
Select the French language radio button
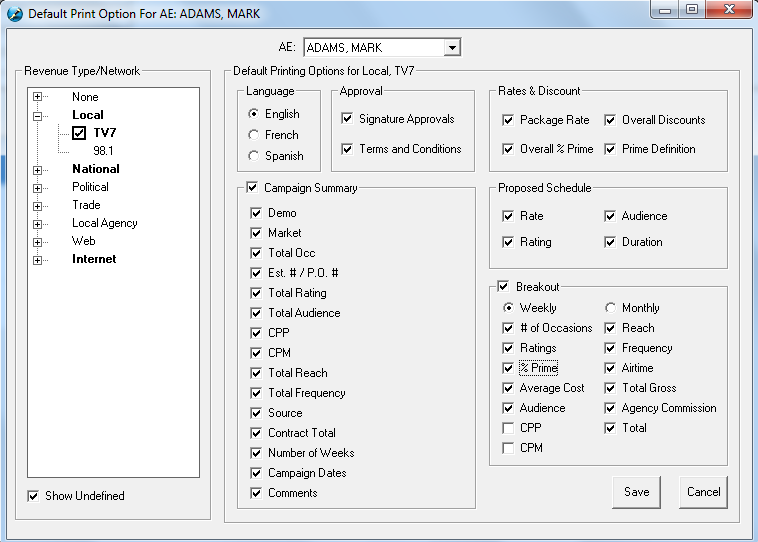(x=254, y=135)
